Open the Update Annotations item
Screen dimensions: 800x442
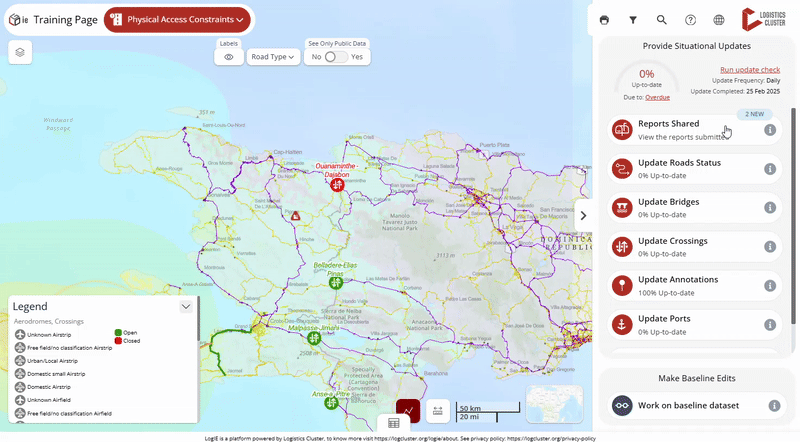click(x=694, y=286)
